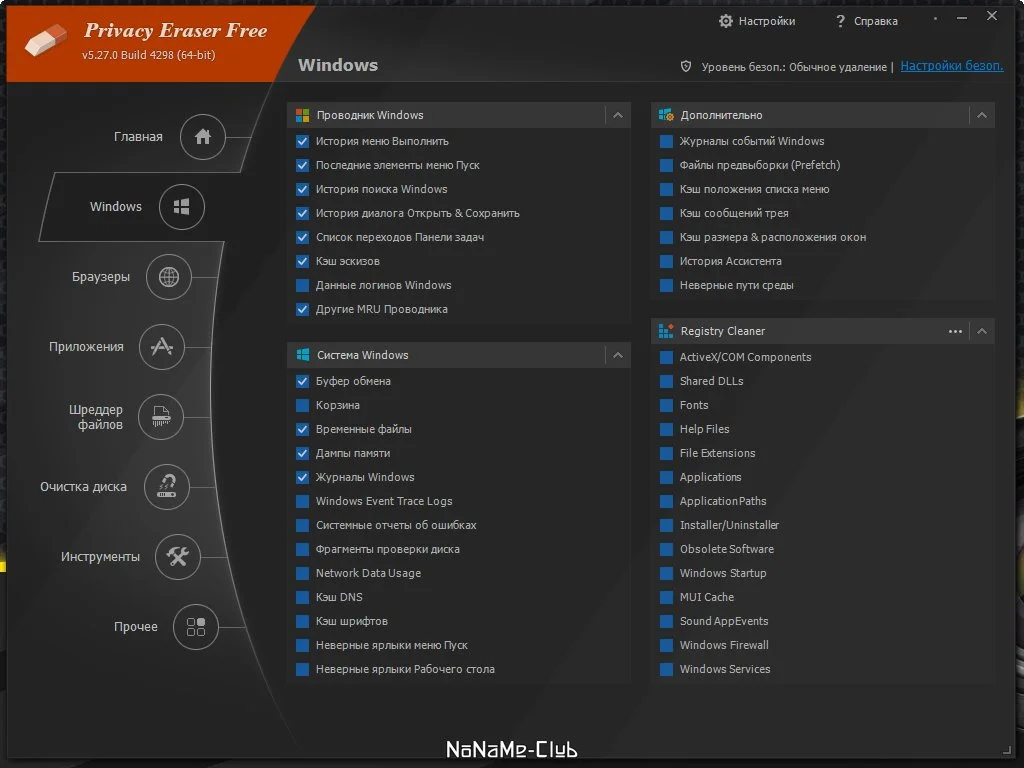The width and height of the screenshot is (1024, 768).
Task: Click the Проводник Windows section icon
Action: tap(302, 116)
